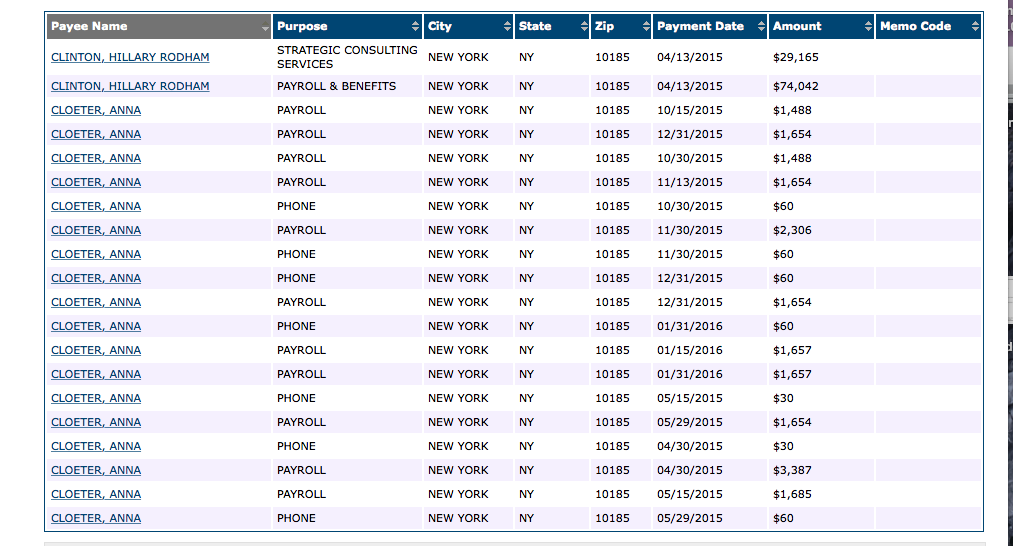Open Cloeter, Anna link dated 01/15/2016
Viewport: 1013px width, 546px height.
[96, 350]
